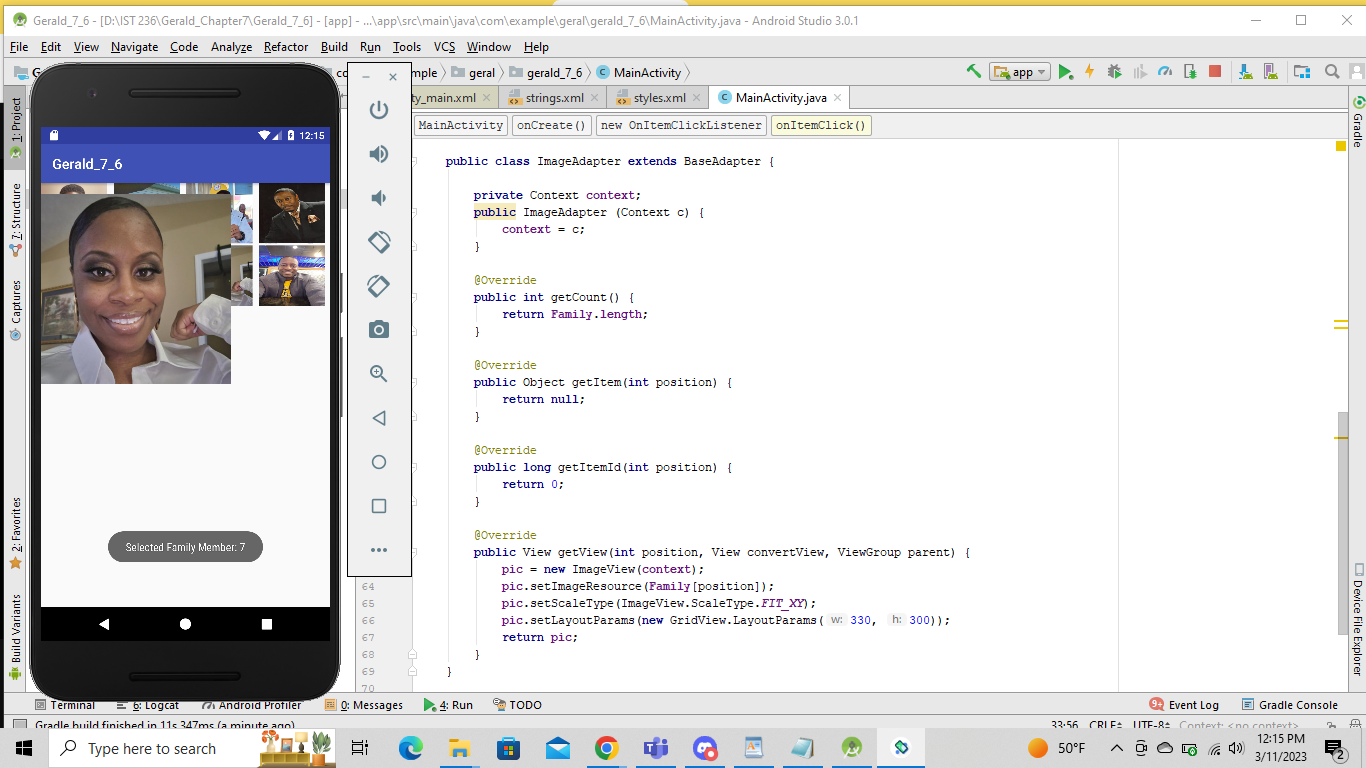Toggle the Run tool window

[x=448, y=705]
